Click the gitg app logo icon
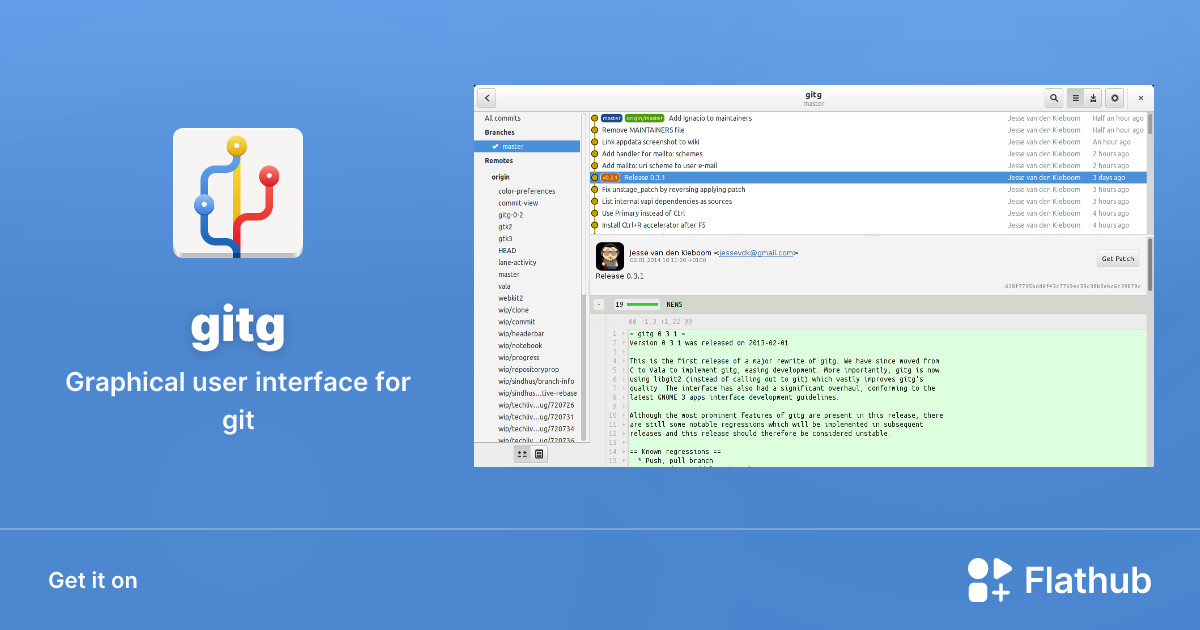This screenshot has height=630, width=1200. click(x=238, y=193)
